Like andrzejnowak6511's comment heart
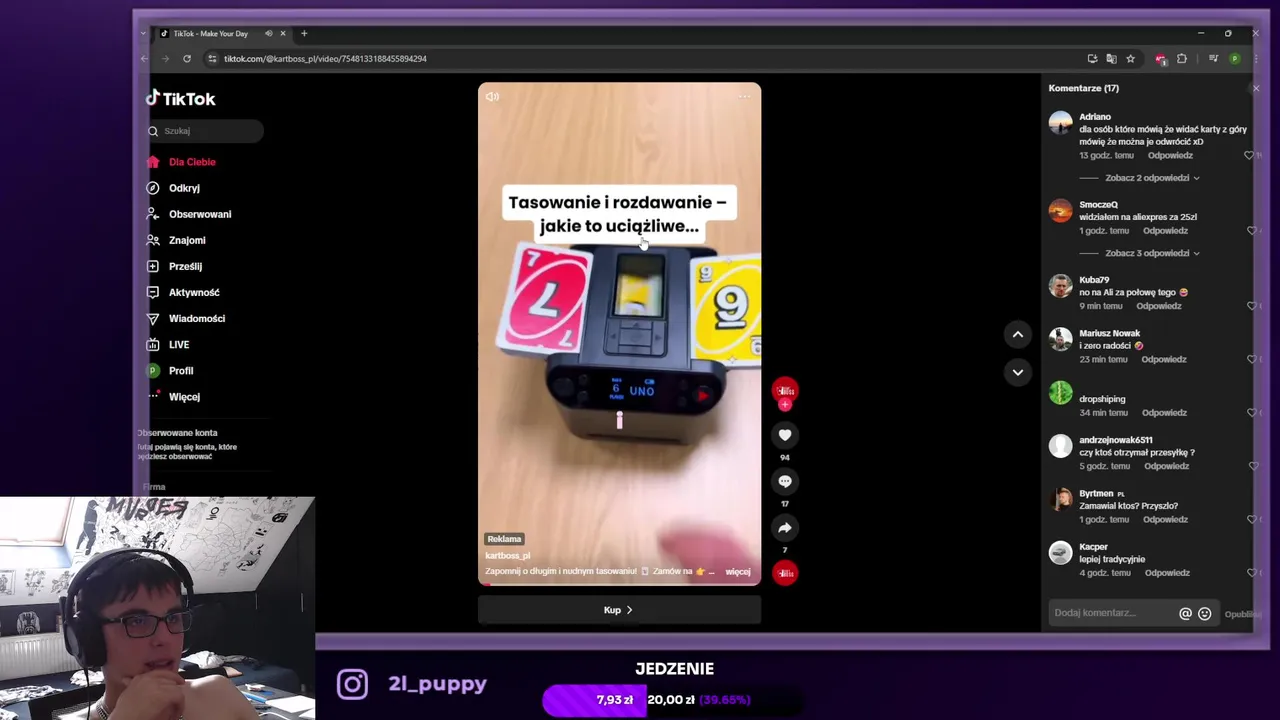 click(1252, 466)
